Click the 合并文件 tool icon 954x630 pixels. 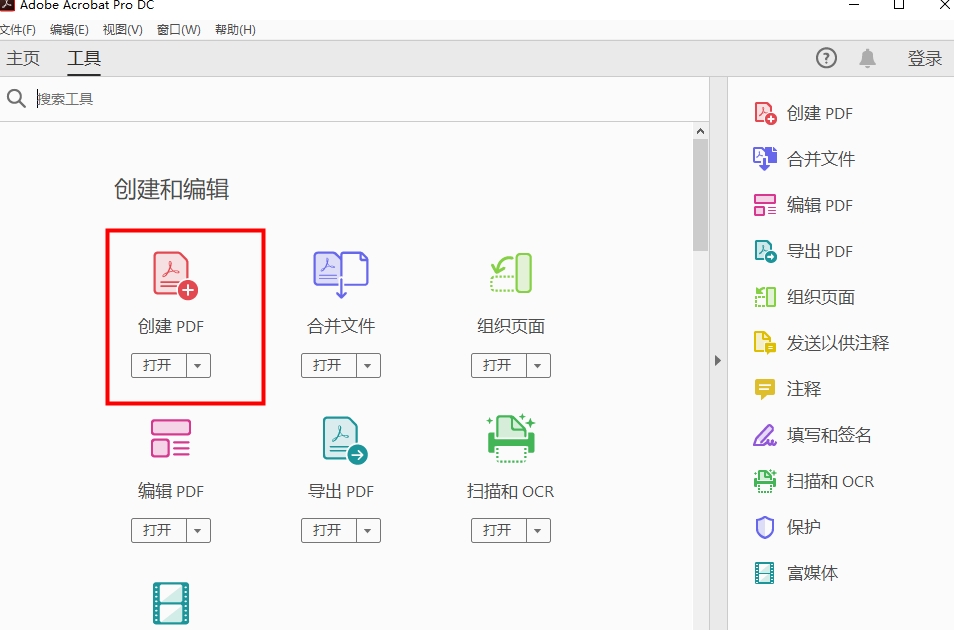click(340, 273)
